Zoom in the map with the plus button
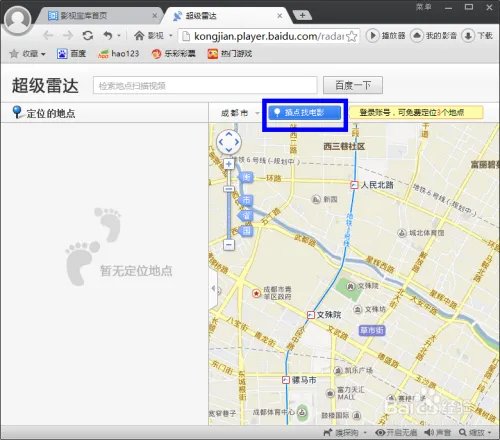 pos(229,164)
